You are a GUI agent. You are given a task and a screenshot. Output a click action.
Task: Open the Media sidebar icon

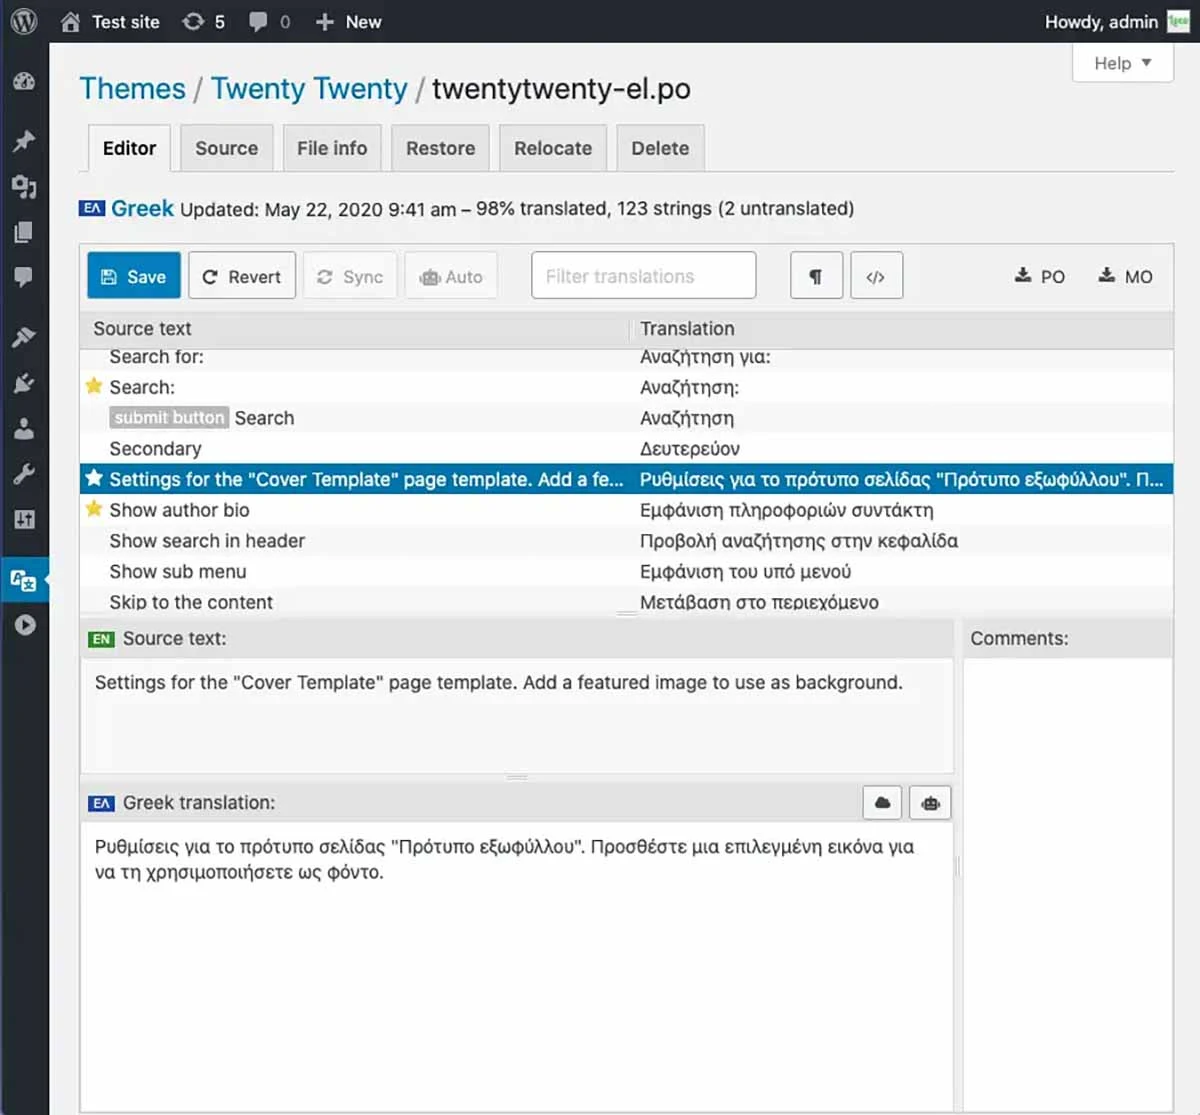(x=24, y=187)
